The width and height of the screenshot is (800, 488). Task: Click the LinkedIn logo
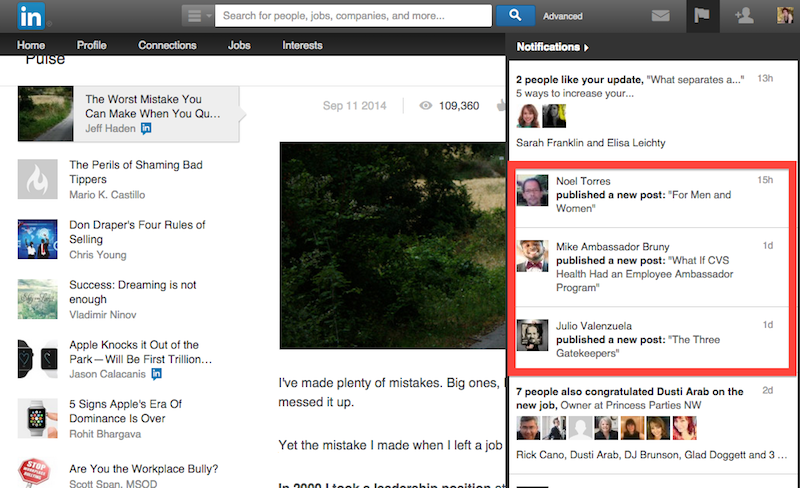(x=31, y=16)
